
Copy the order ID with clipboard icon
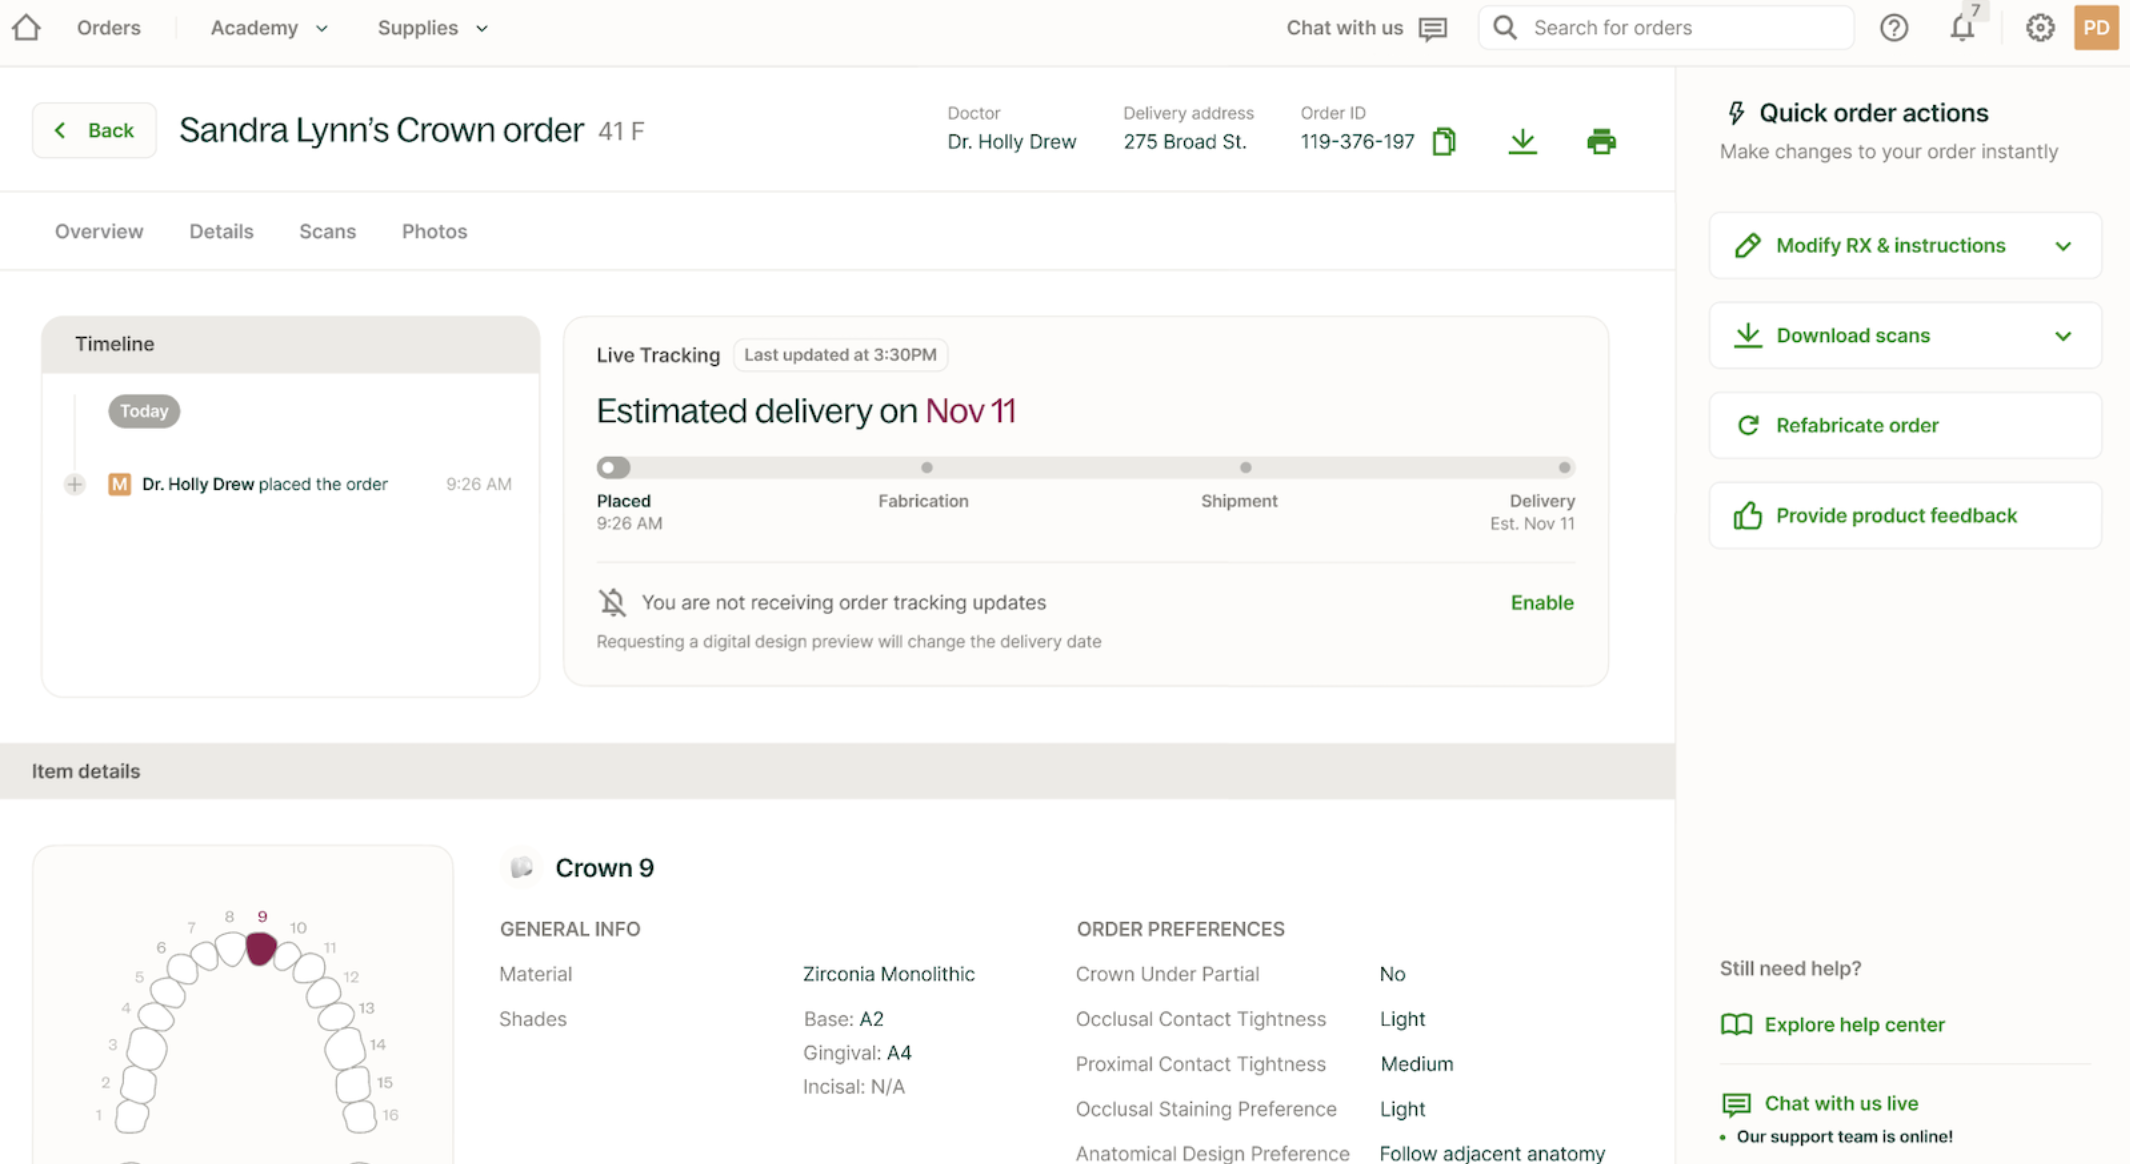1443,142
